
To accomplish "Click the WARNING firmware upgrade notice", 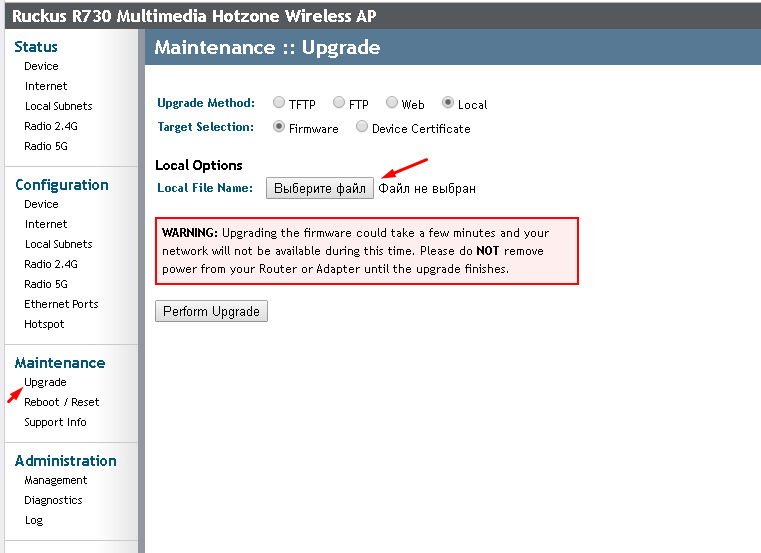I will (x=367, y=251).
